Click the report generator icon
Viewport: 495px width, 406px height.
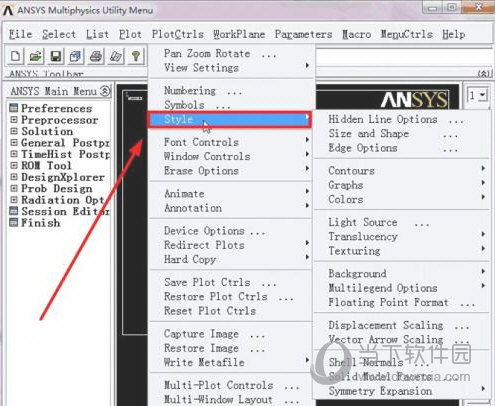(116, 56)
